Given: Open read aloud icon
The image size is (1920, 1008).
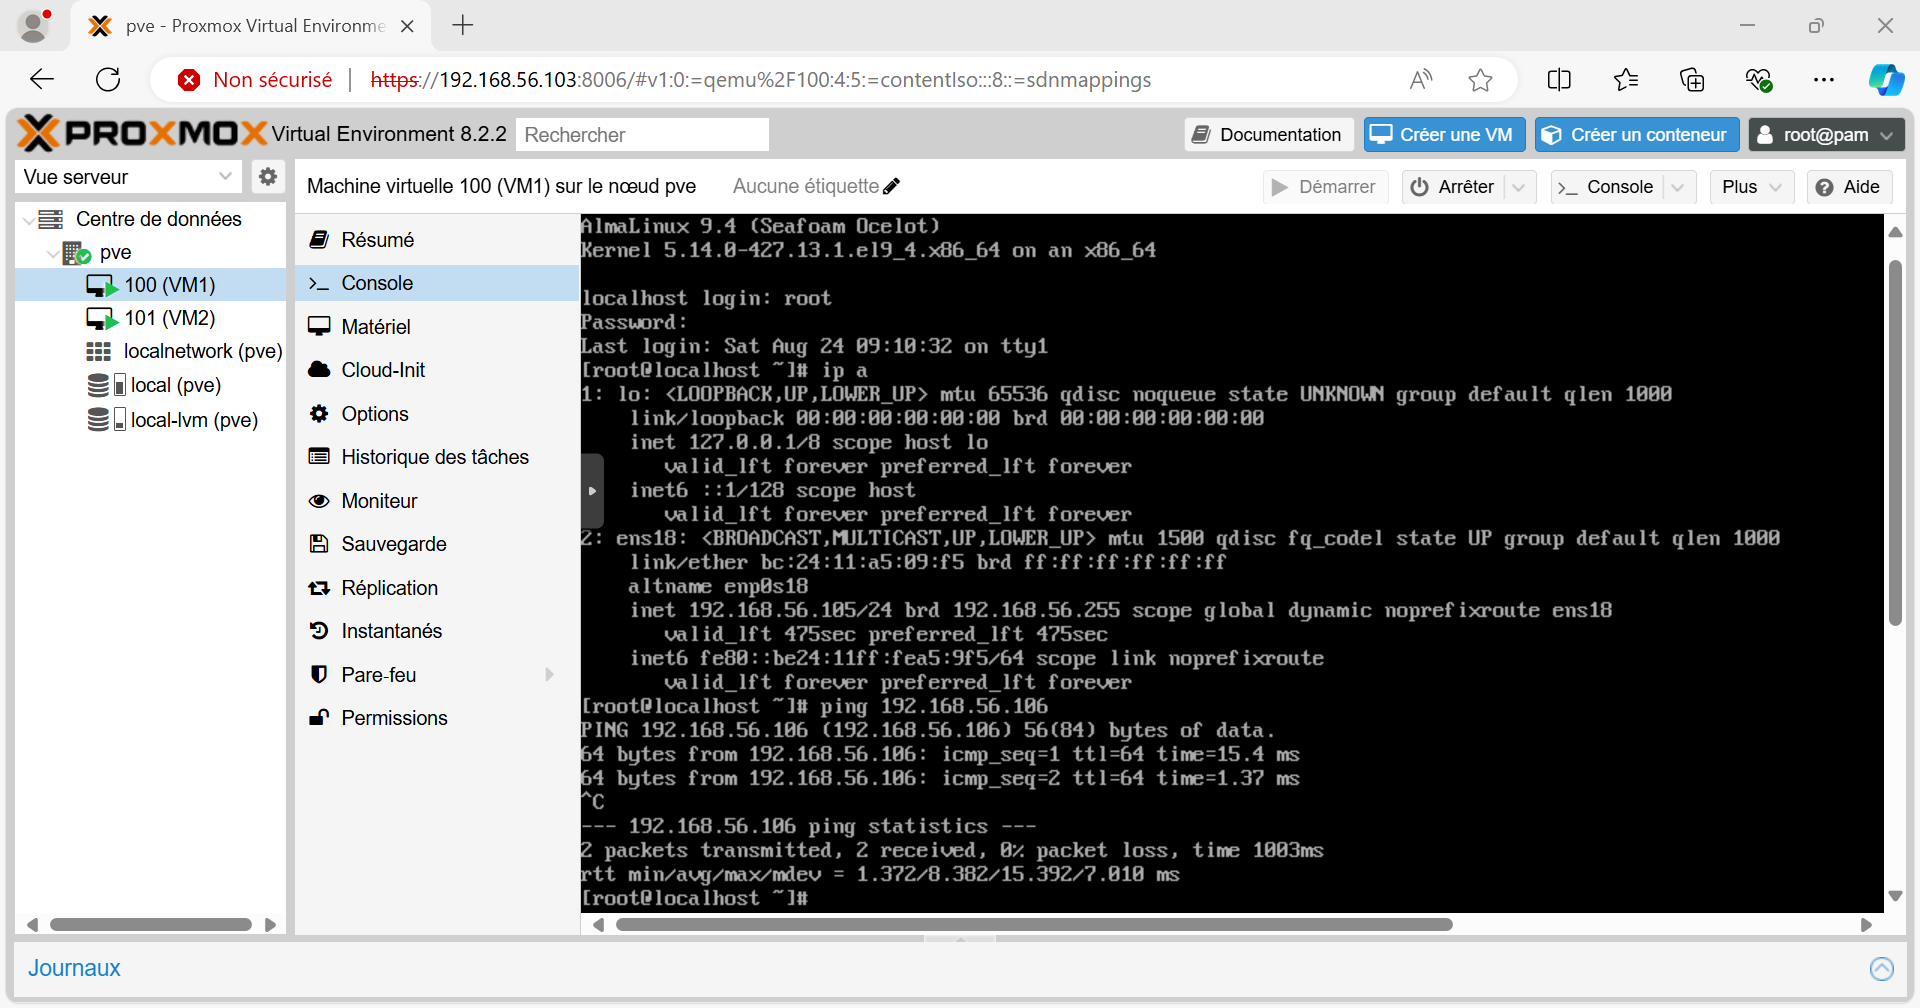Looking at the screenshot, I should pyautogui.click(x=1421, y=80).
